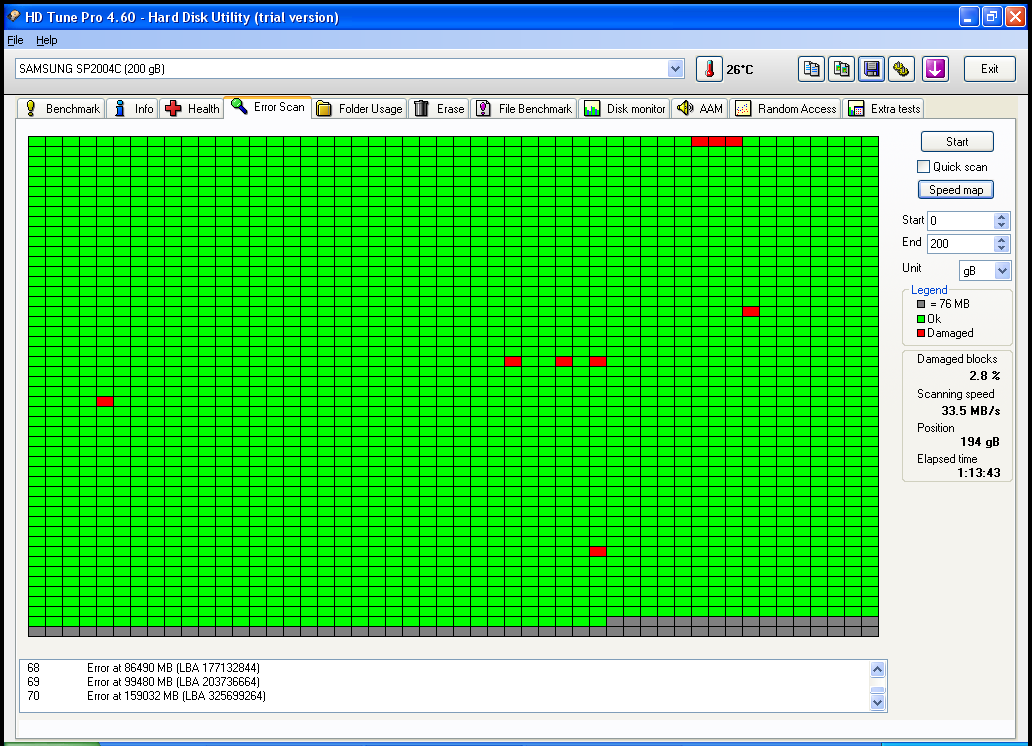Select error entry 70 at 159032 MB
Viewport: 1032px width, 746px height.
tap(146, 696)
